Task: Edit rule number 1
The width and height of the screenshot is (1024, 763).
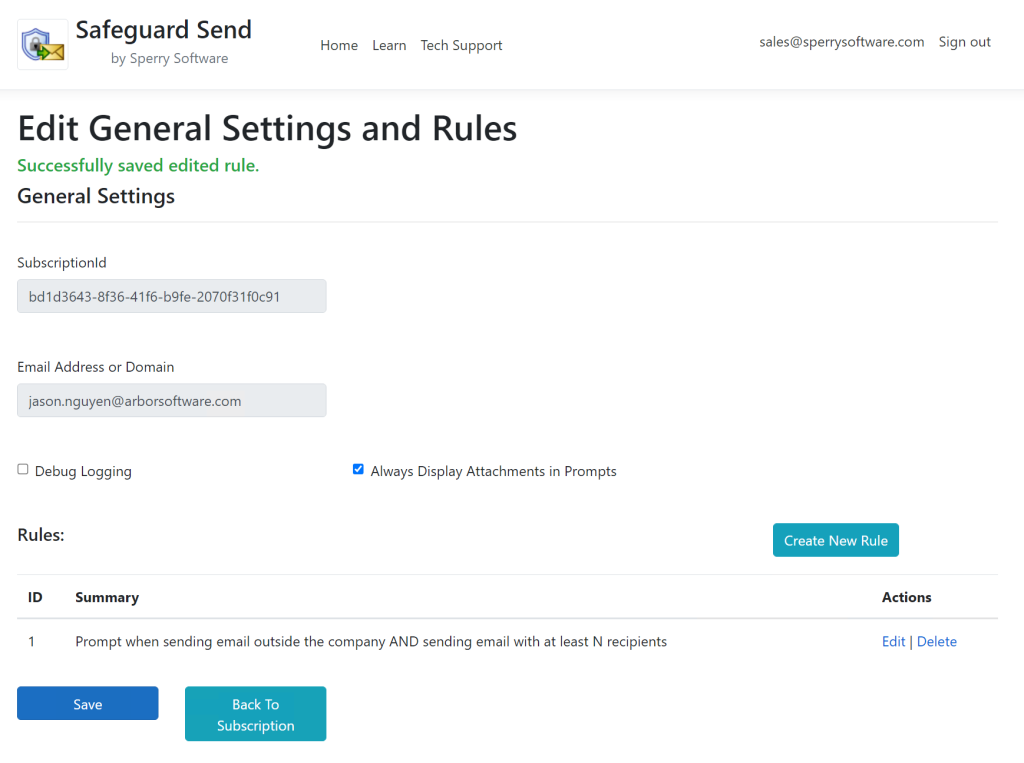Action: coord(893,641)
